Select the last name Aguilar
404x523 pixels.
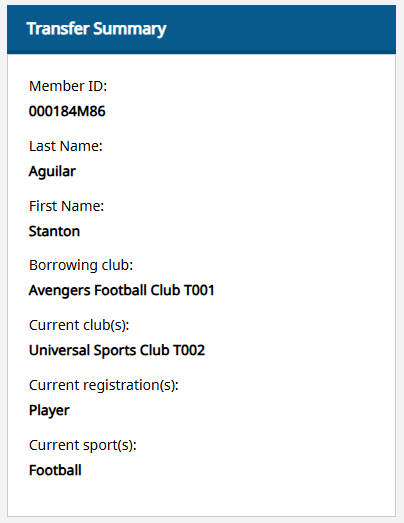[x=52, y=172]
